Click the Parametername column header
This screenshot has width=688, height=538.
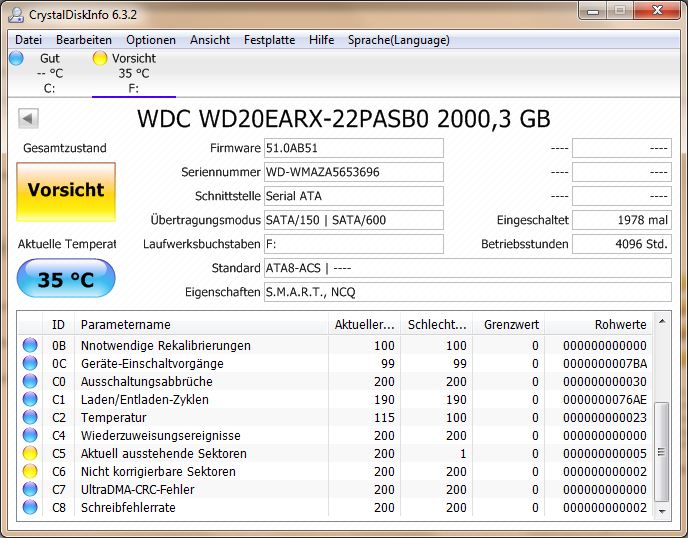click(x=201, y=324)
